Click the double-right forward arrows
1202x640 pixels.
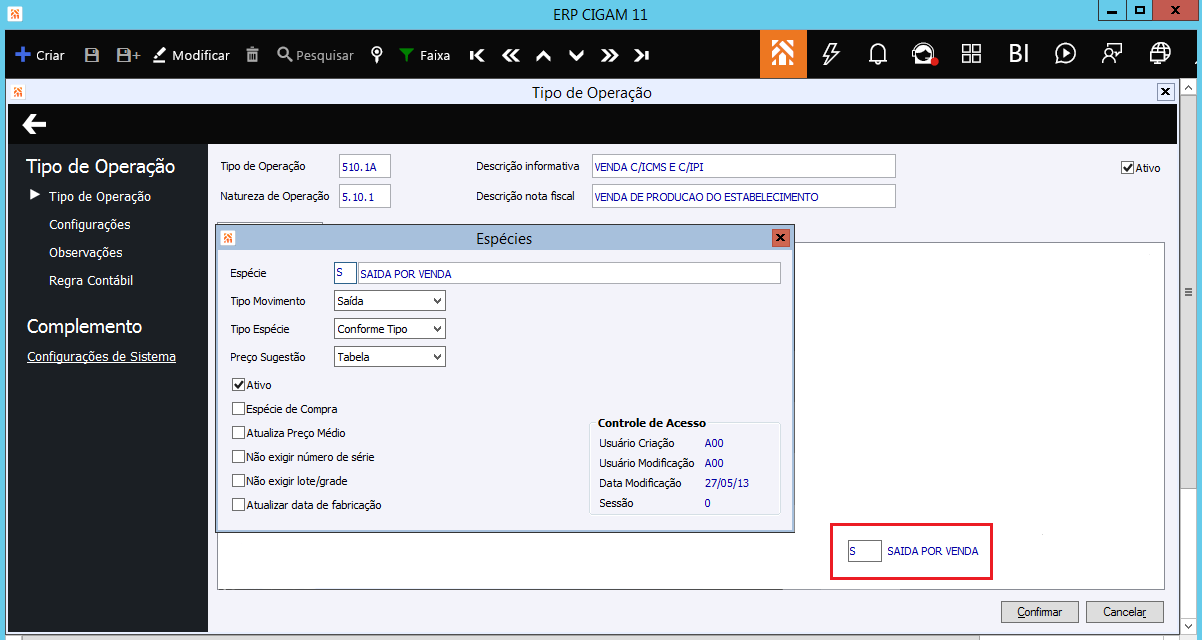coord(609,55)
